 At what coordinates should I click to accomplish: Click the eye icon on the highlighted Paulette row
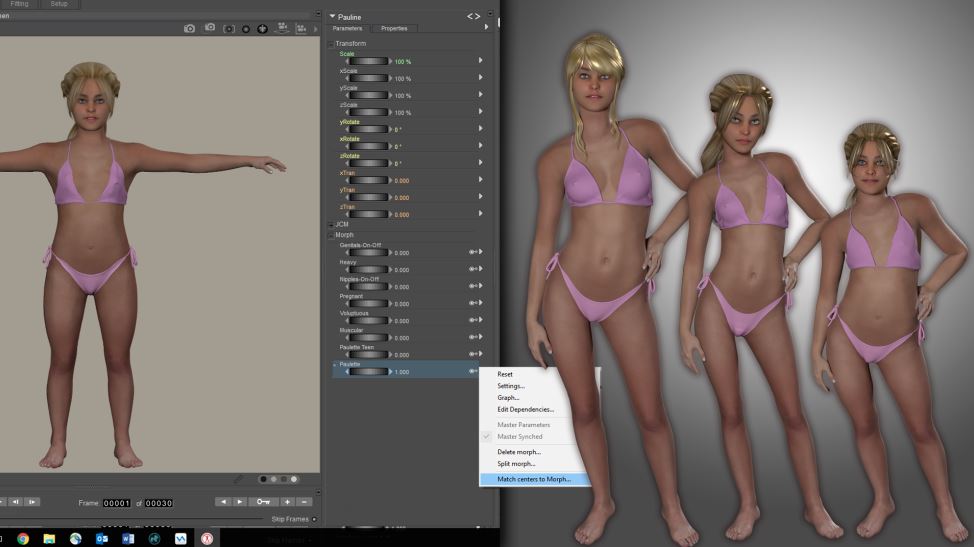(473, 371)
